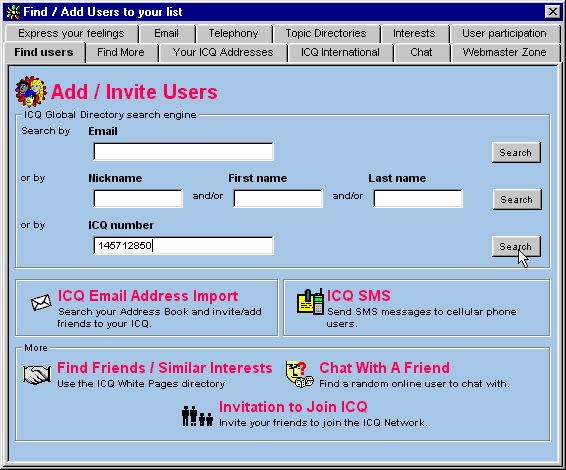
Task: Click into the Last name text field
Action: (418, 199)
